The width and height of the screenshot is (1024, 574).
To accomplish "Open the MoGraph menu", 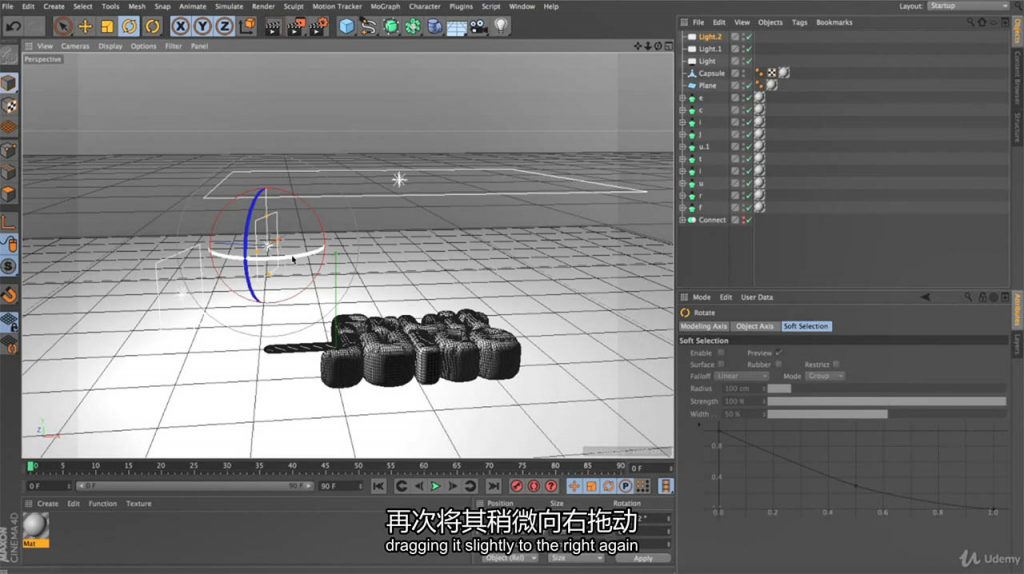I will pyautogui.click(x=385, y=6).
